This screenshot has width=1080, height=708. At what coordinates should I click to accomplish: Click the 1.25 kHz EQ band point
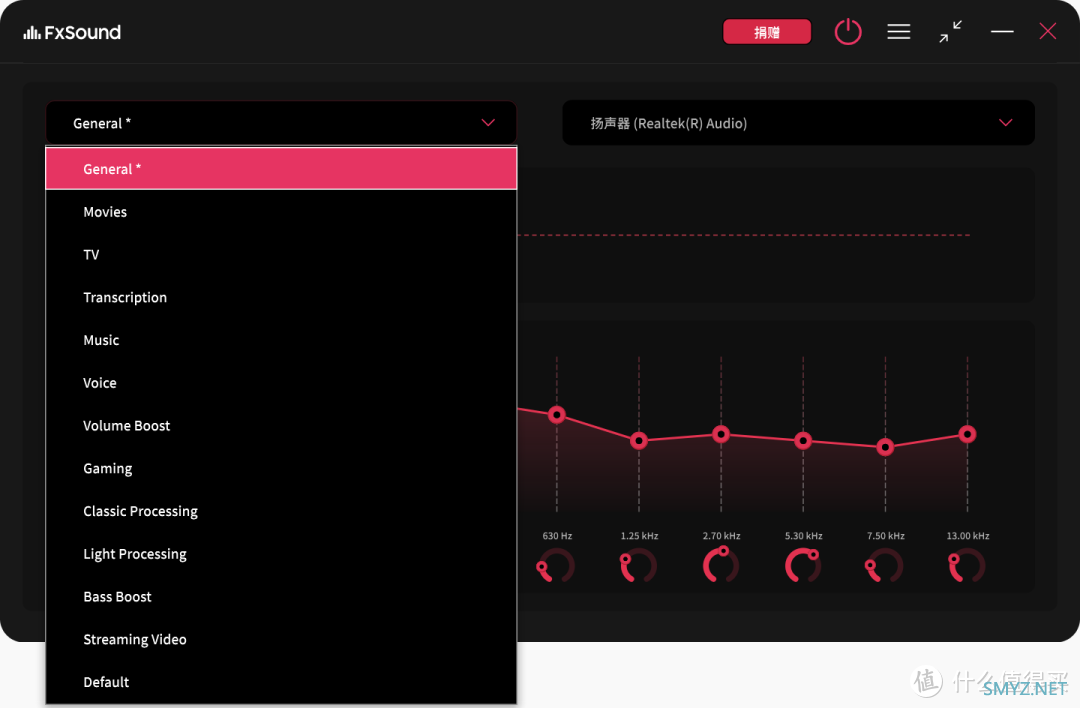tap(638, 440)
